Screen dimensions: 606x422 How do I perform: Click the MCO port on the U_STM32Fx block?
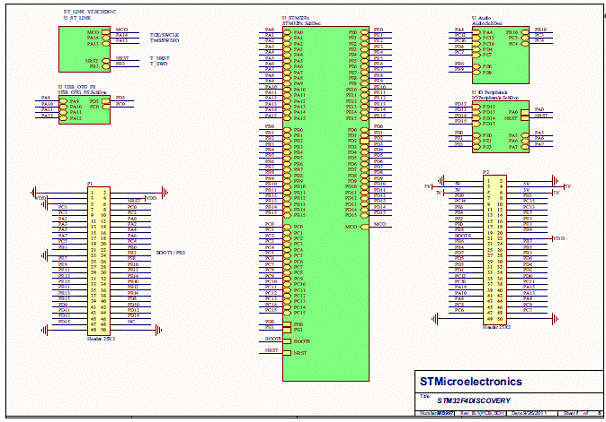[x=364, y=227]
